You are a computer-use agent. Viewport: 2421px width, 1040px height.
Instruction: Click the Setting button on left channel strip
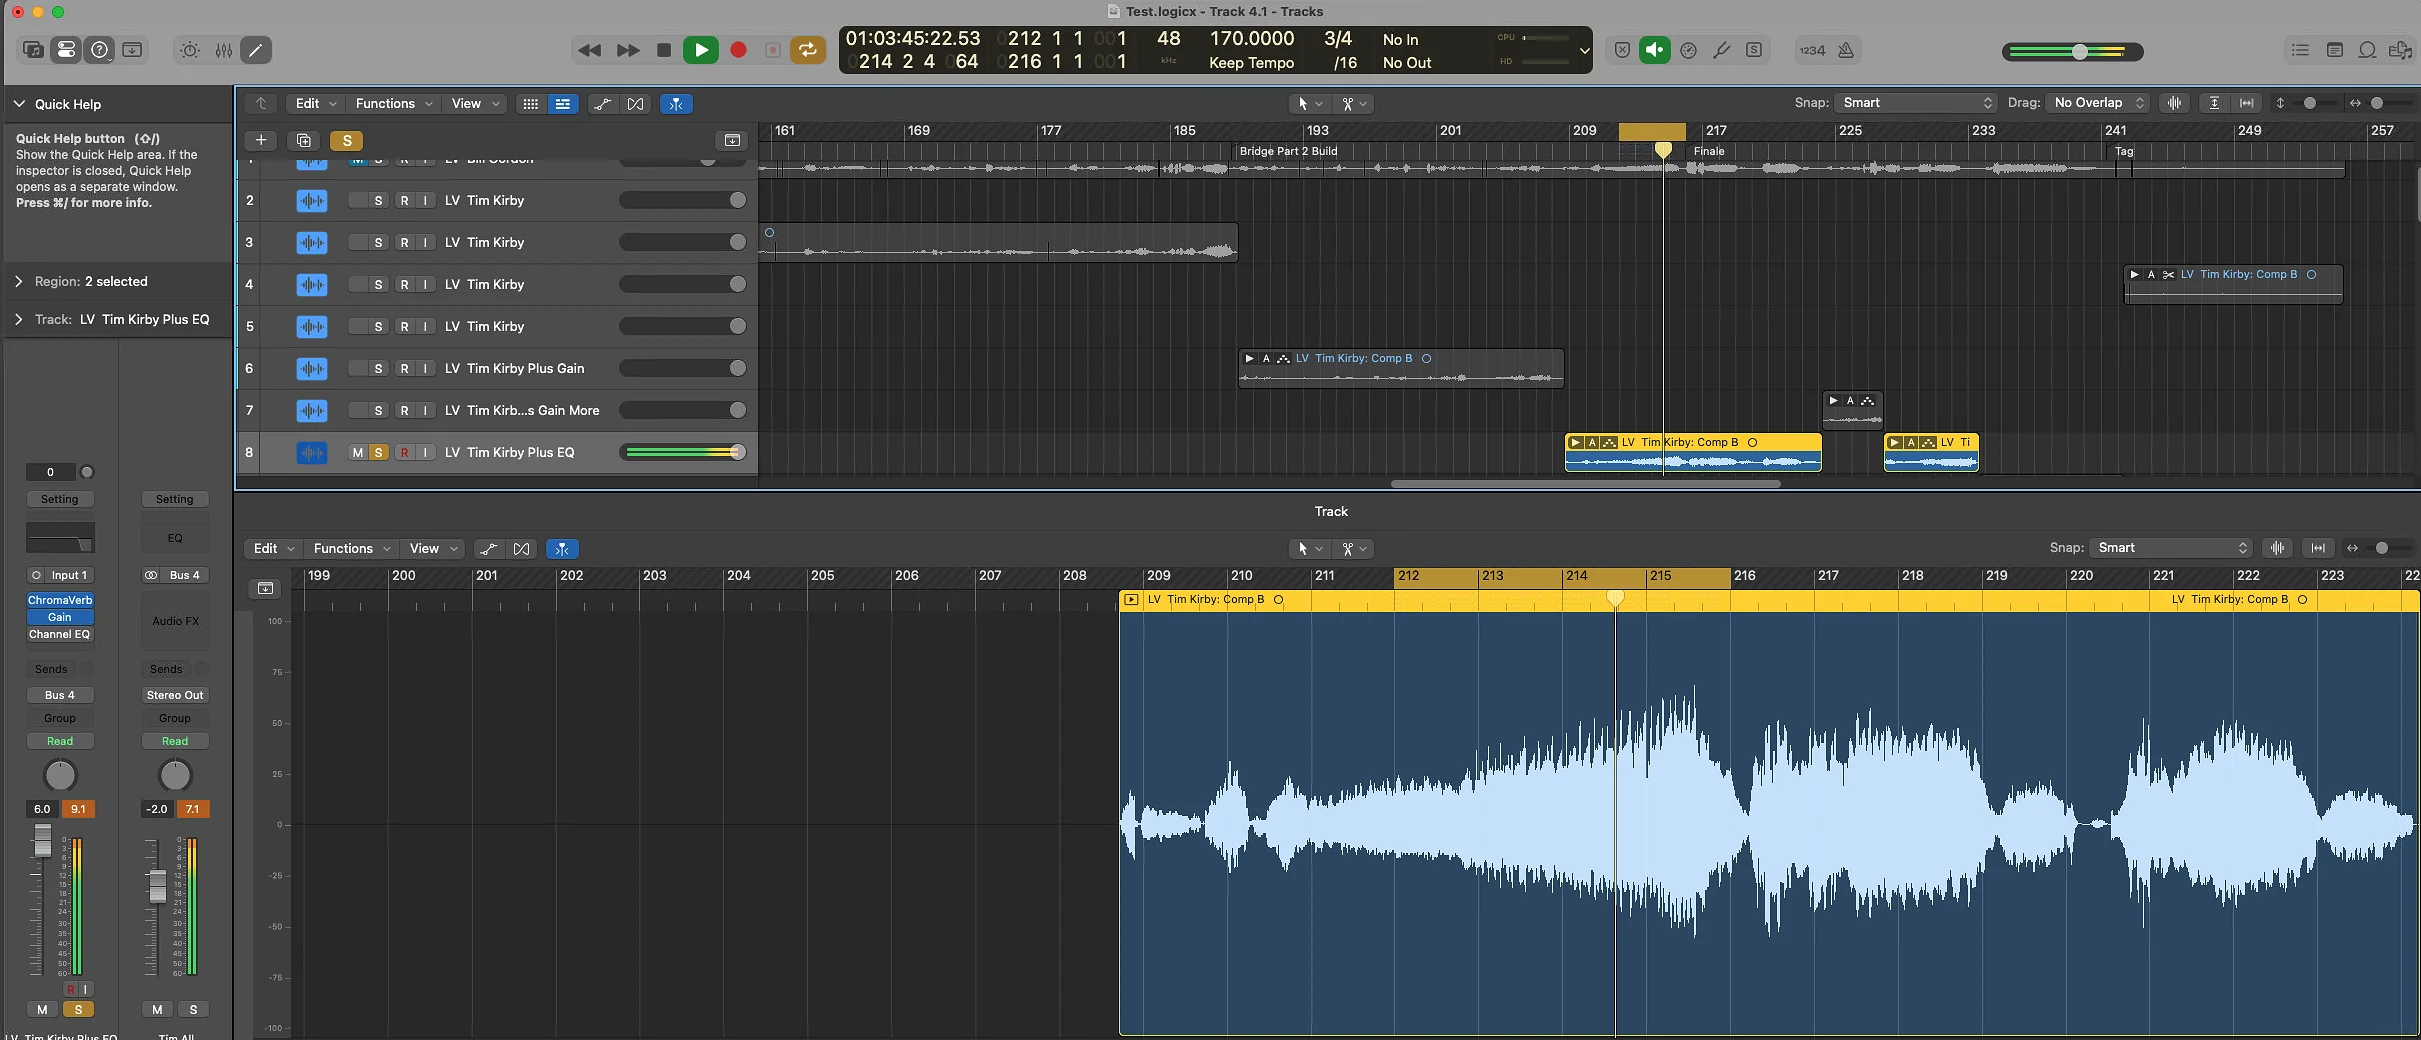(60, 499)
